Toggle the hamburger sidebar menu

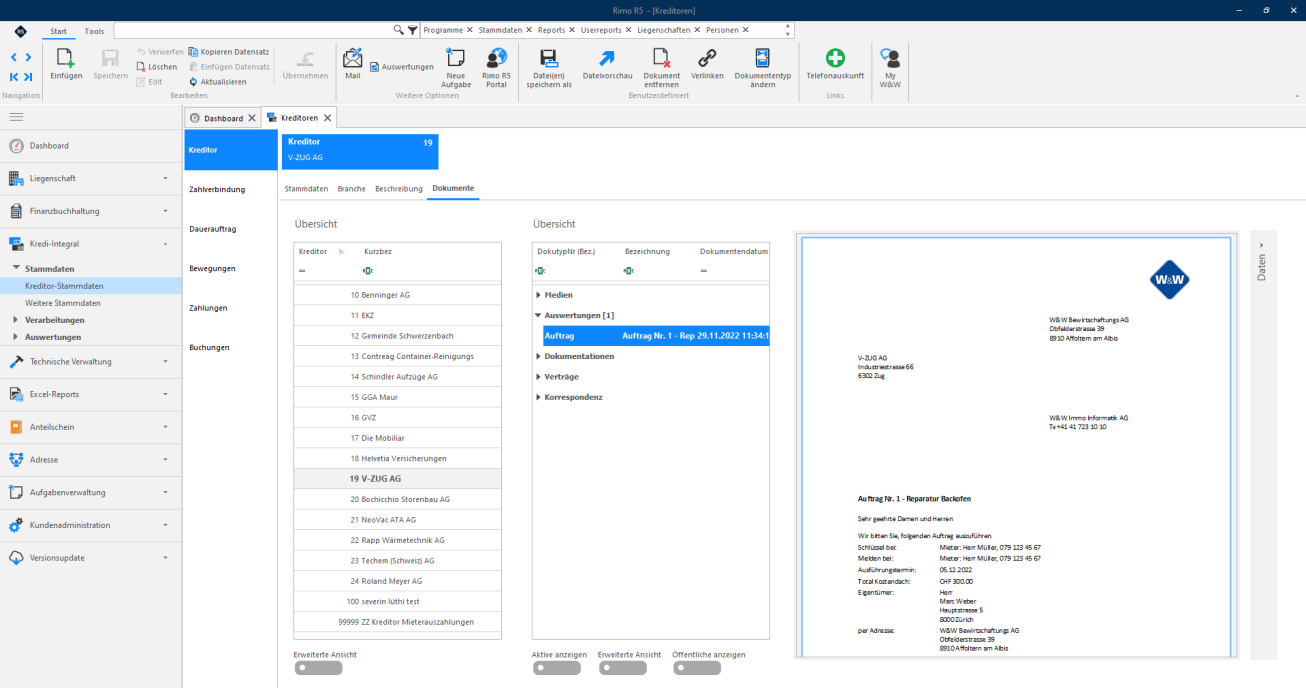(x=16, y=117)
